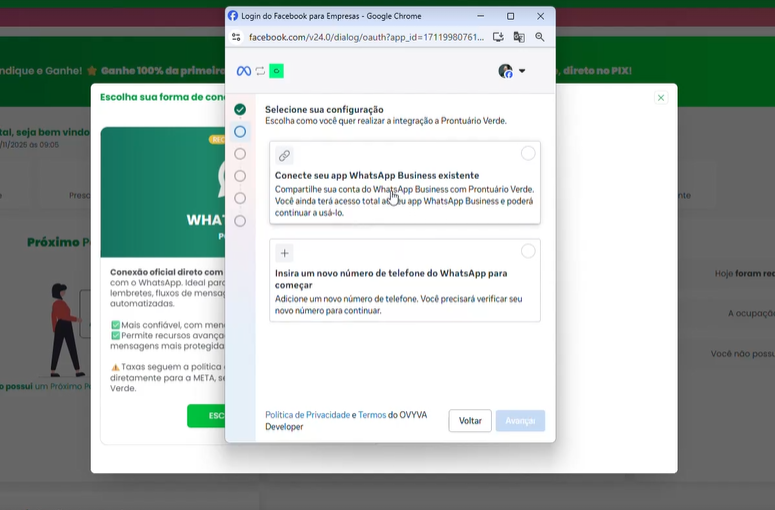The image size is (775, 510).
Task: Click the plus icon on the new number card
Action: point(285,254)
